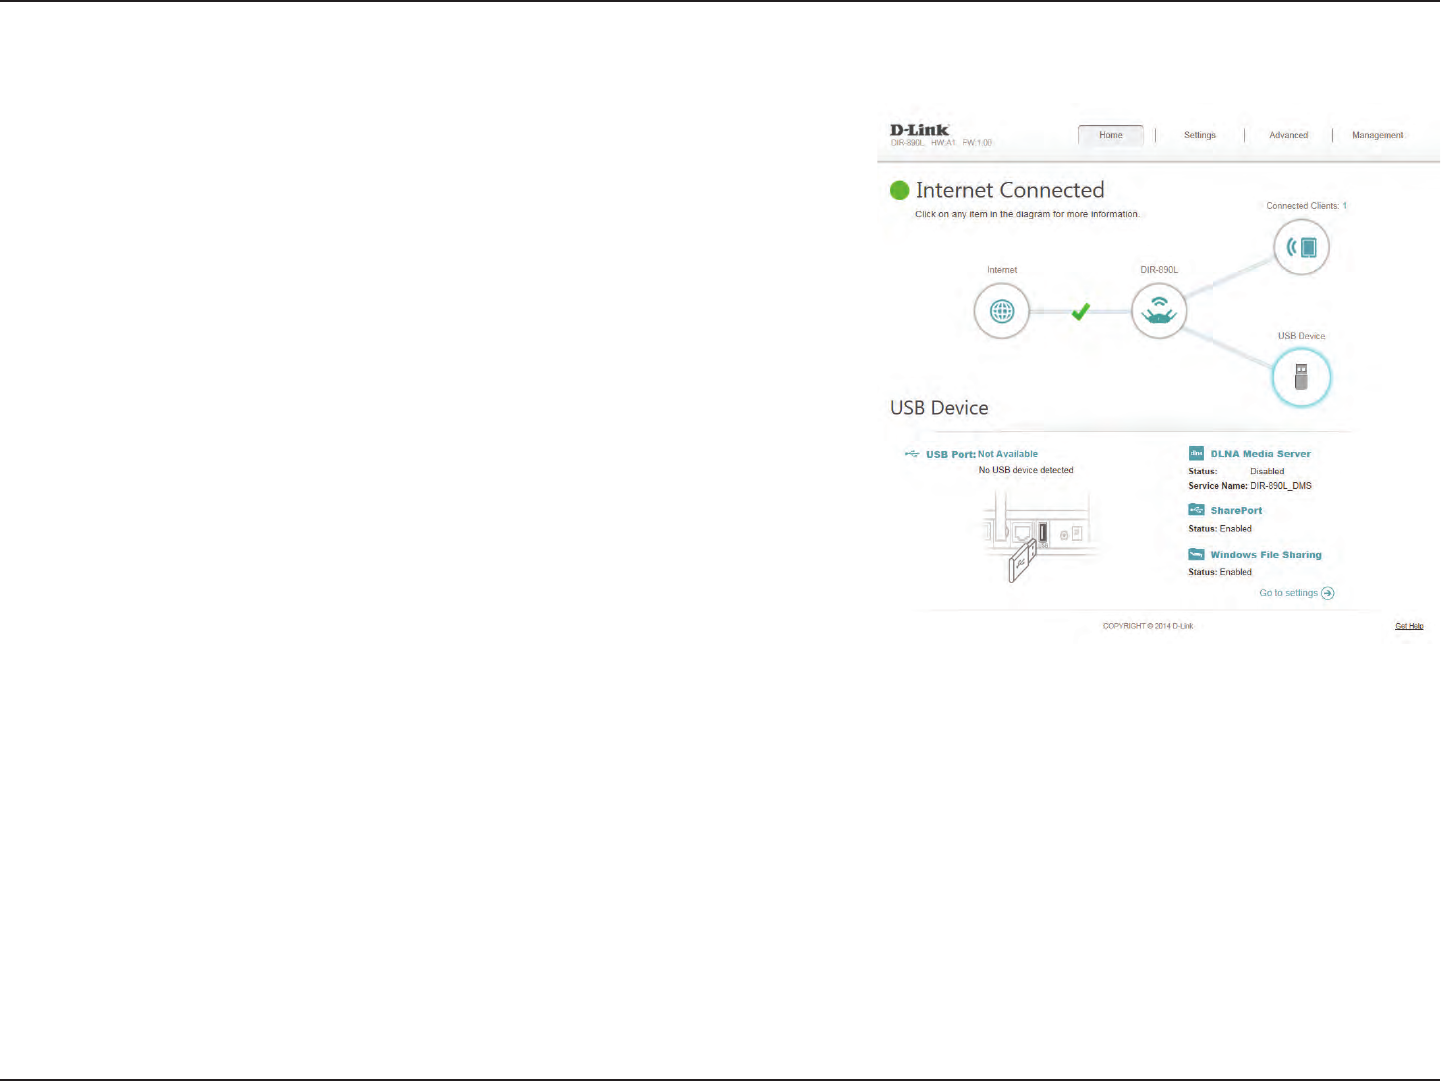This screenshot has width=1441, height=1081.
Task: Select the Internet globe icon
Action: point(1001,311)
